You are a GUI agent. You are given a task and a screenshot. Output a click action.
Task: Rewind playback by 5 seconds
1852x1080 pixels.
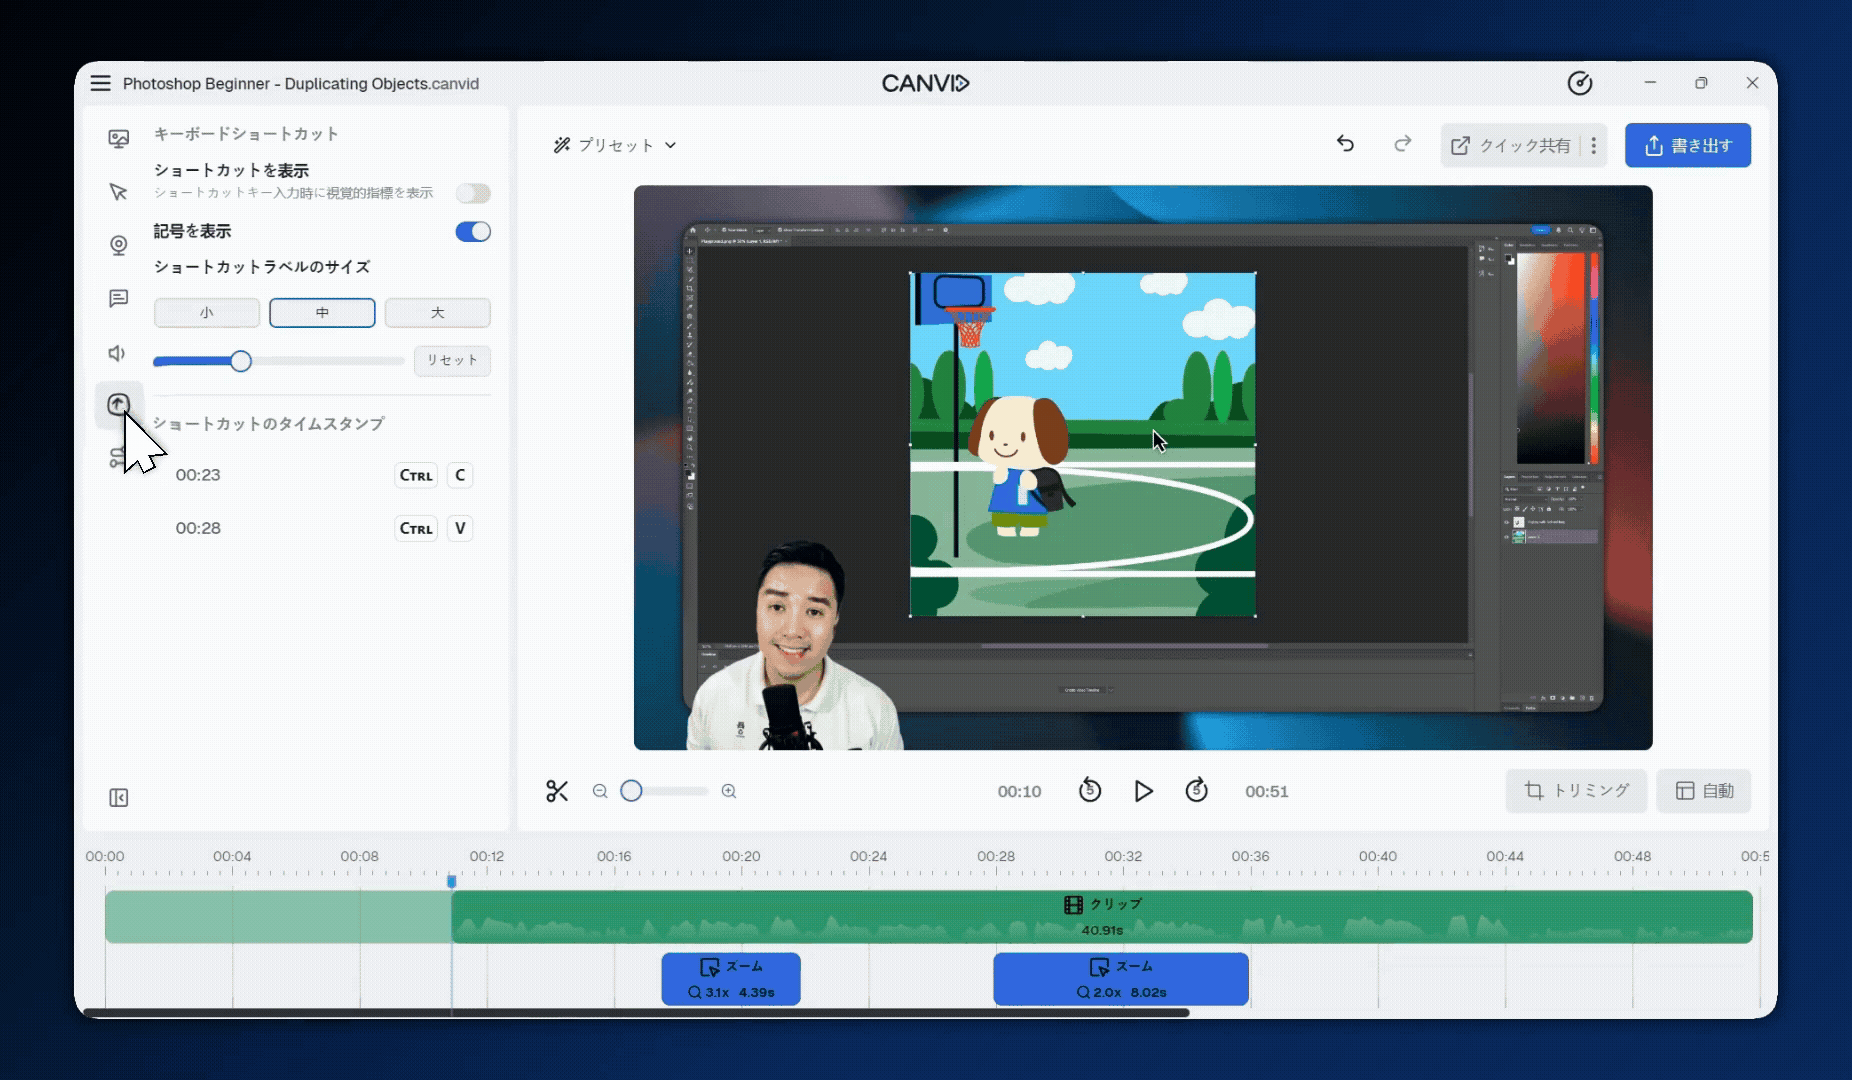coord(1090,791)
